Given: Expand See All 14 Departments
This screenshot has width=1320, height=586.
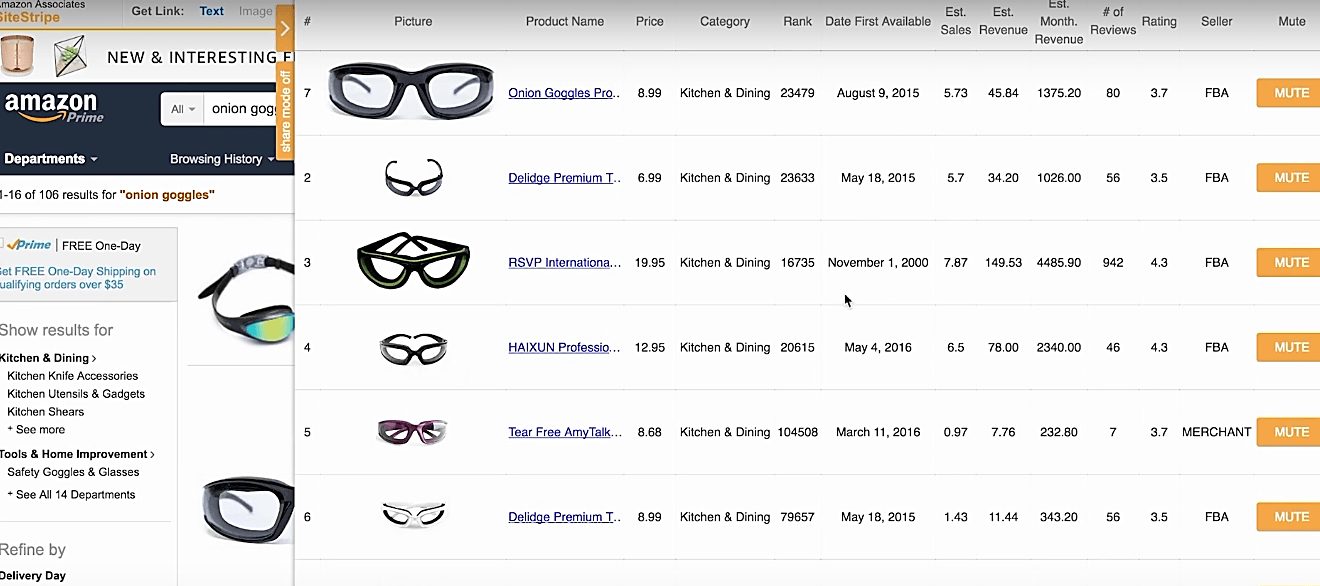Looking at the screenshot, I should [71, 495].
